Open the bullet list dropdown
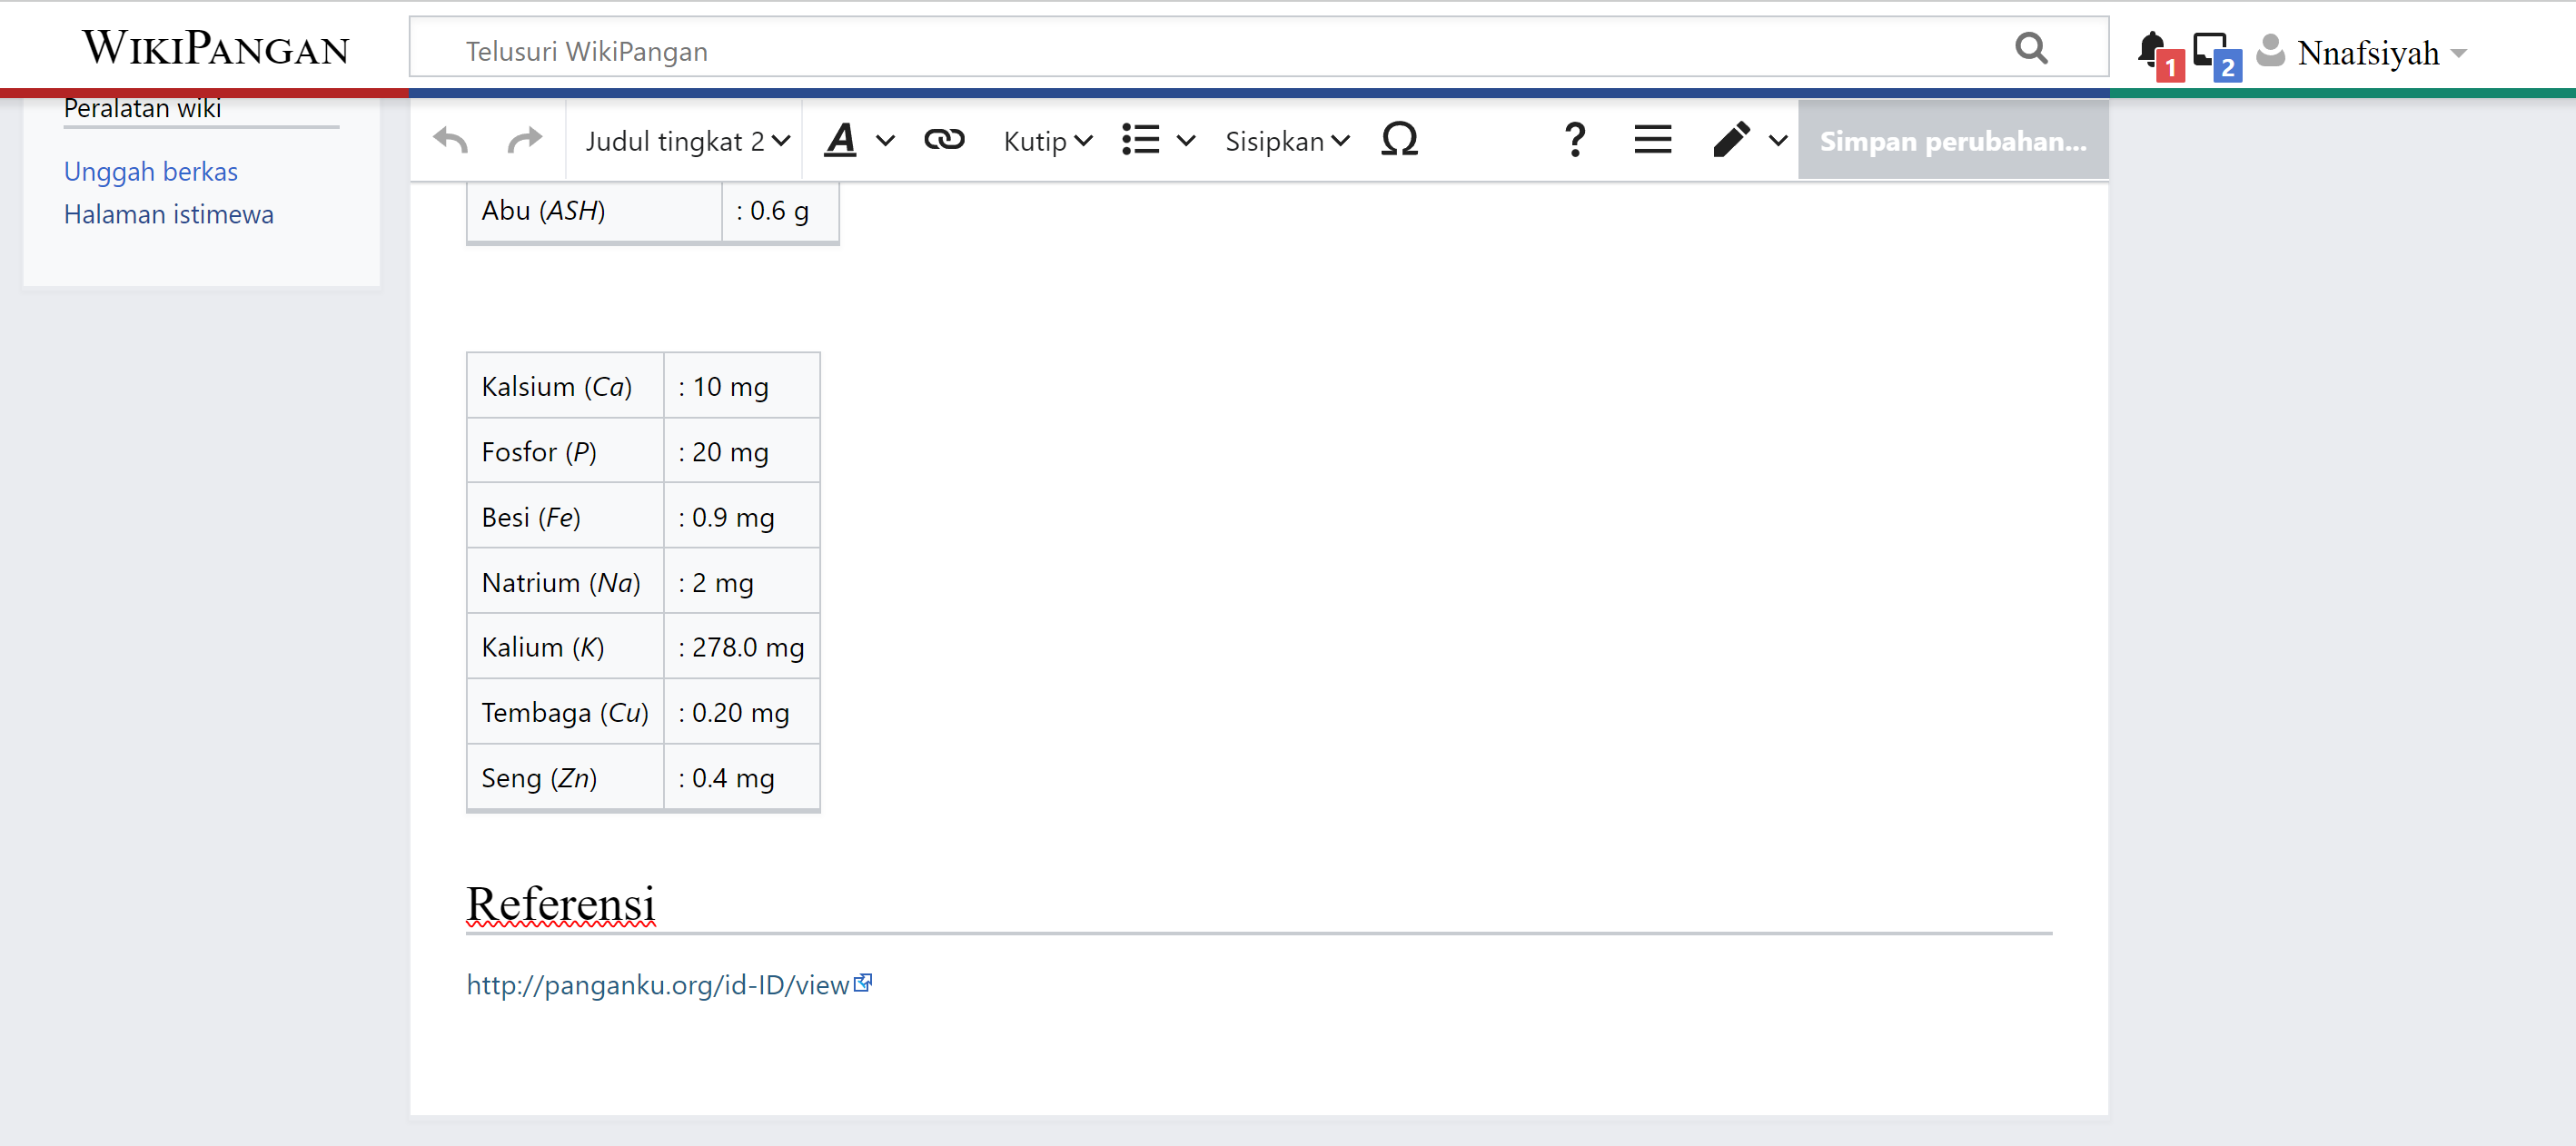2576x1146 pixels. point(1157,141)
